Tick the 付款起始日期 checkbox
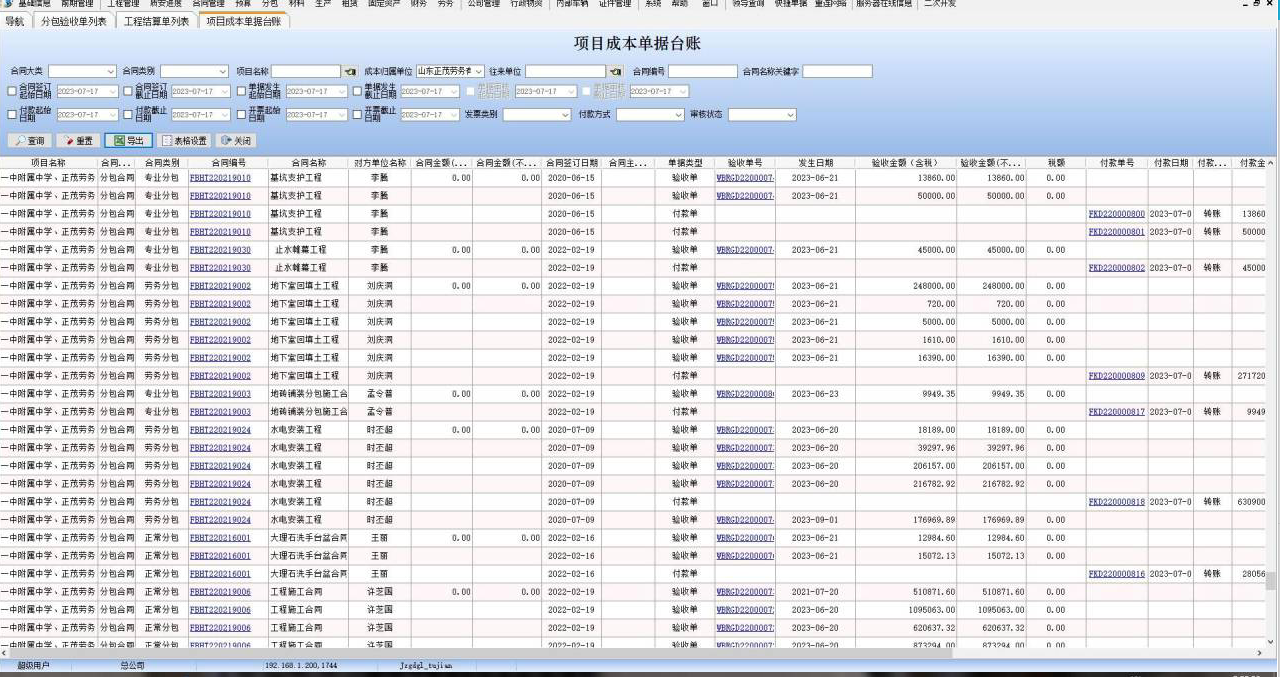This screenshot has width=1280, height=677. tap(12, 114)
